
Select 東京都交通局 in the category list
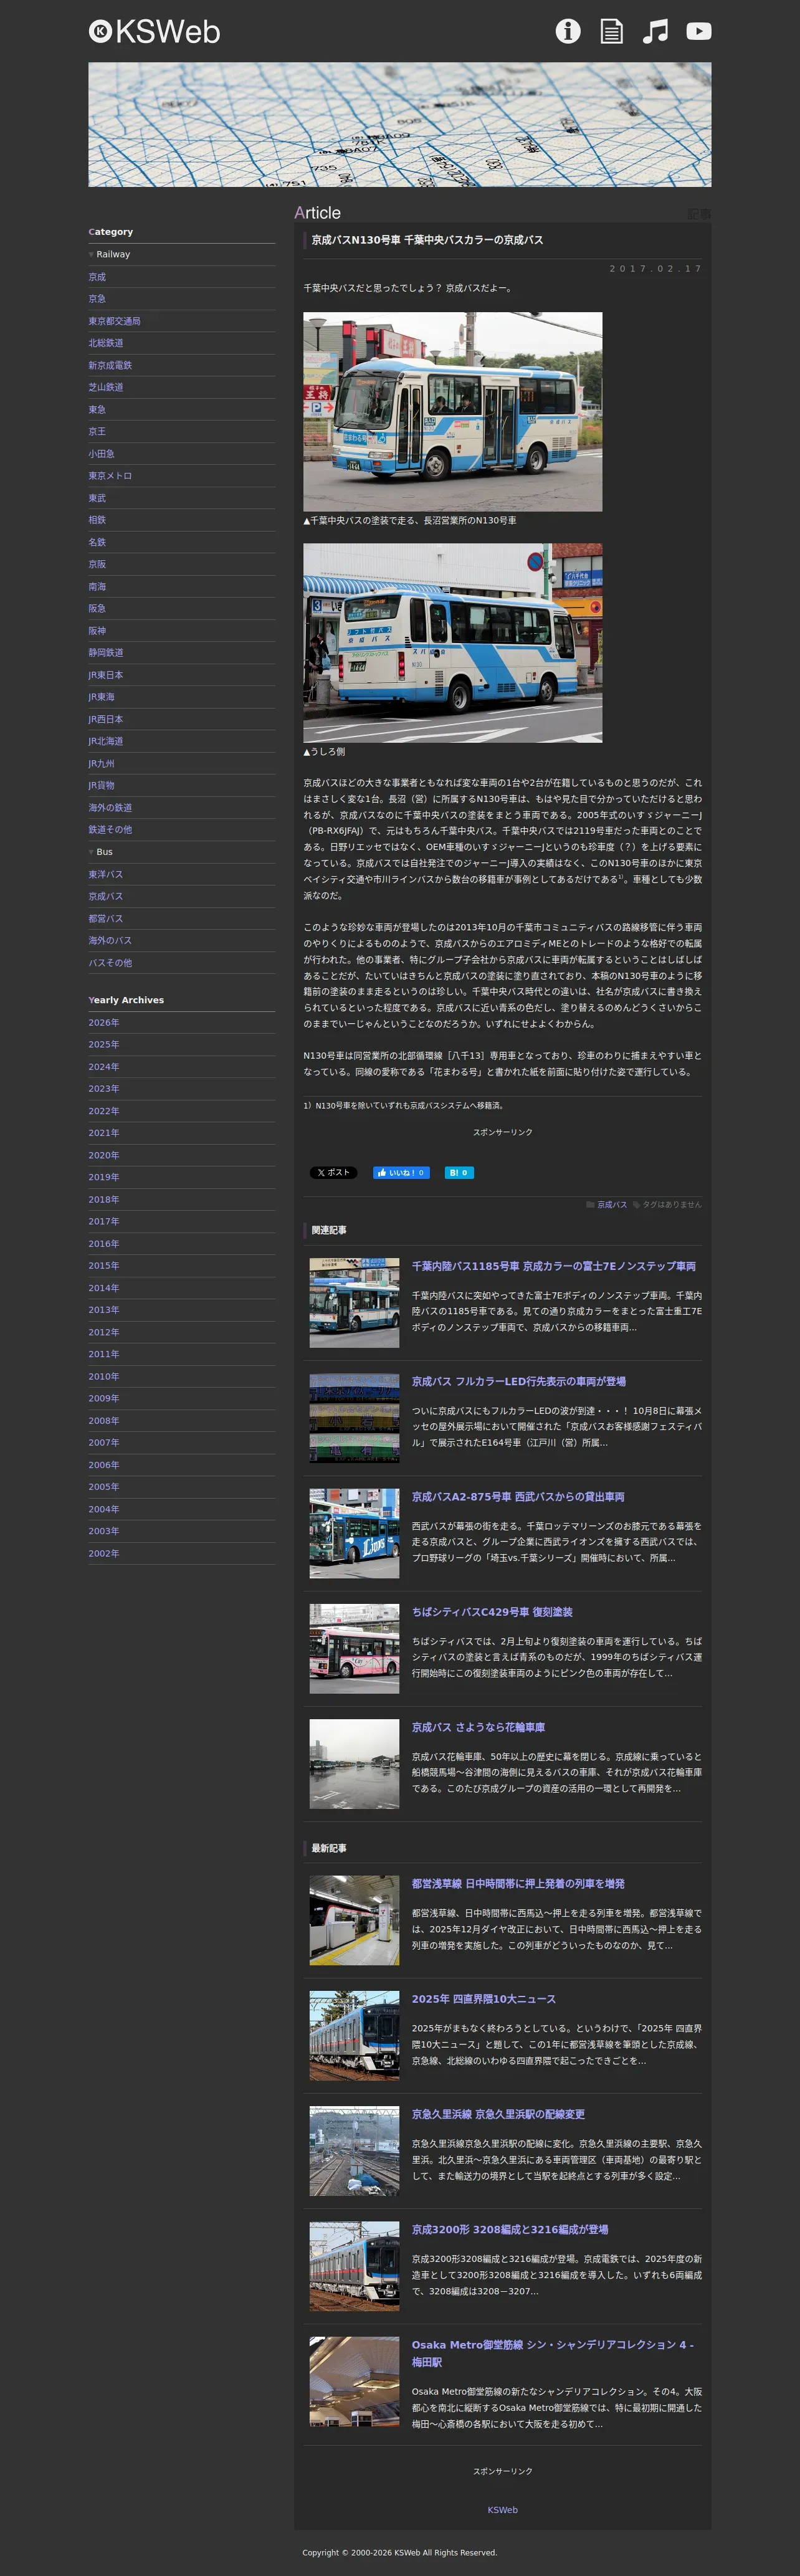pyautogui.click(x=114, y=321)
